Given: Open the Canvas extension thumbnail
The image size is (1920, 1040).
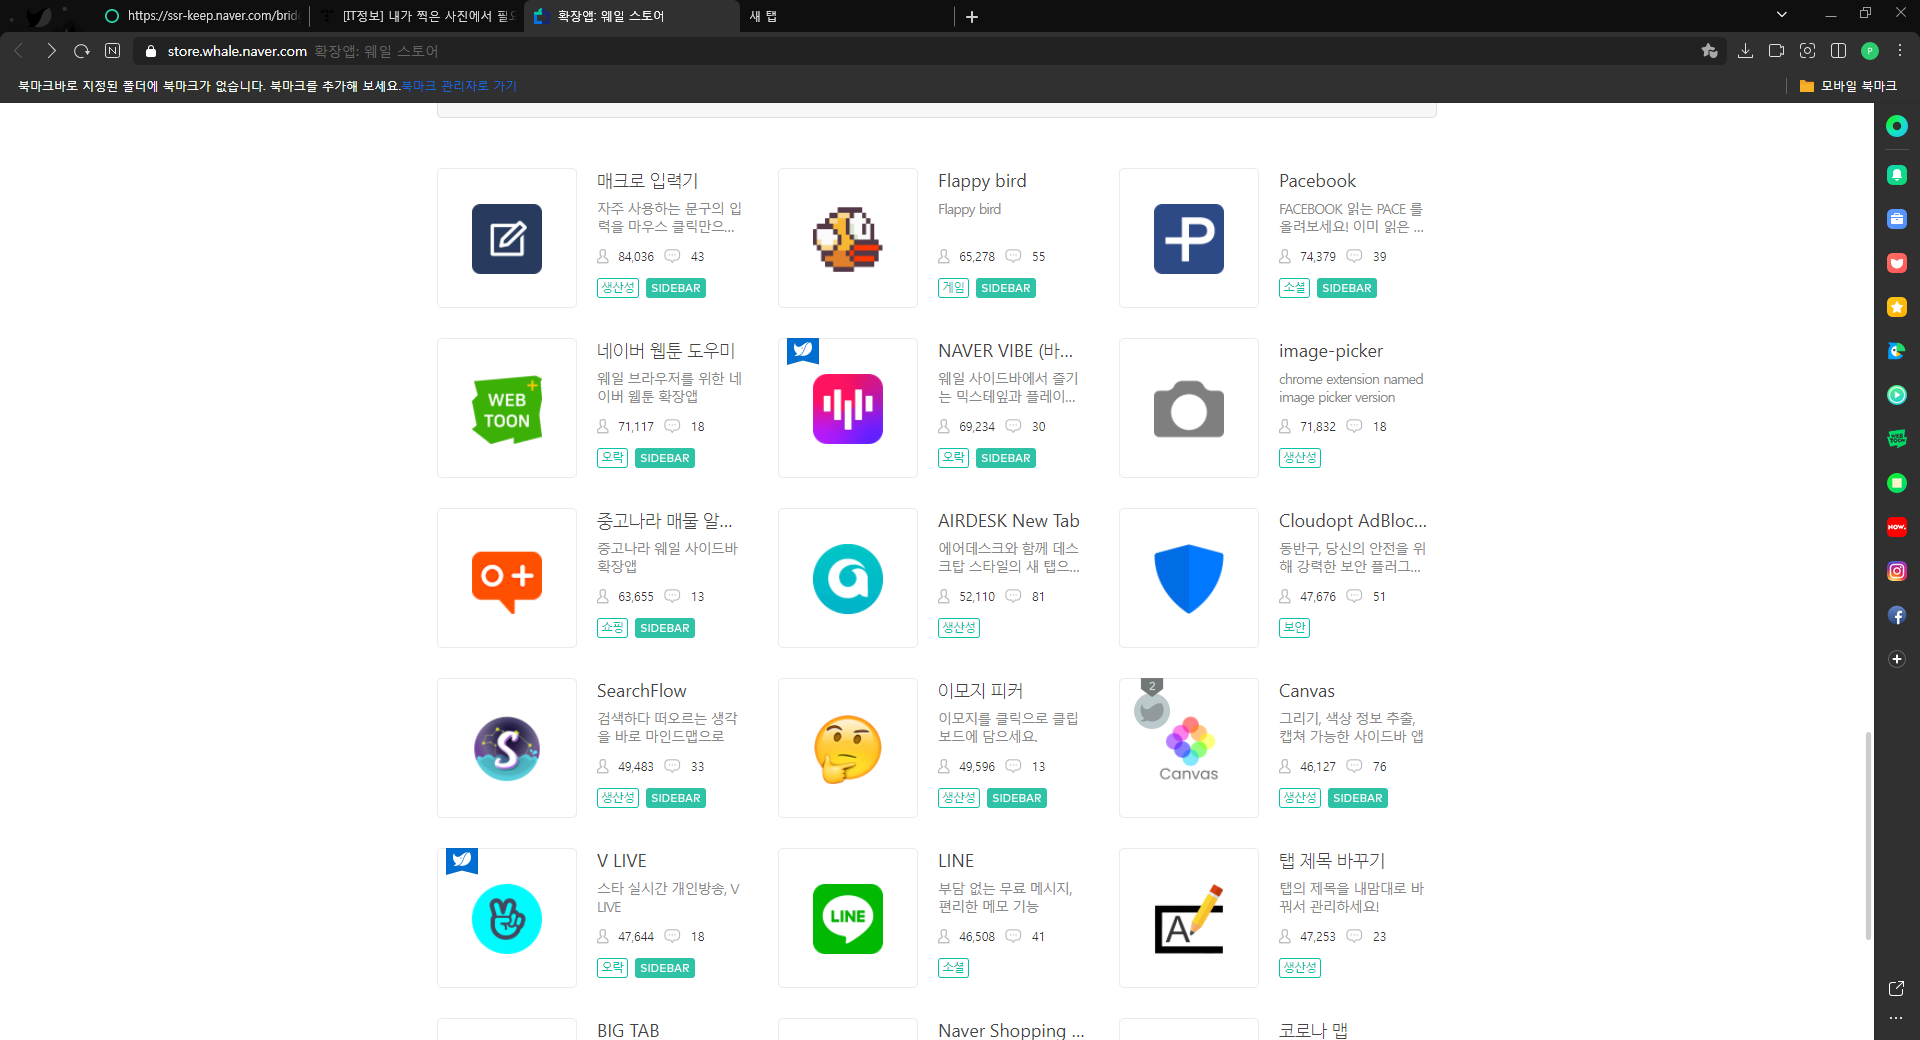Looking at the screenshot, I should (x=1189, y=749).
